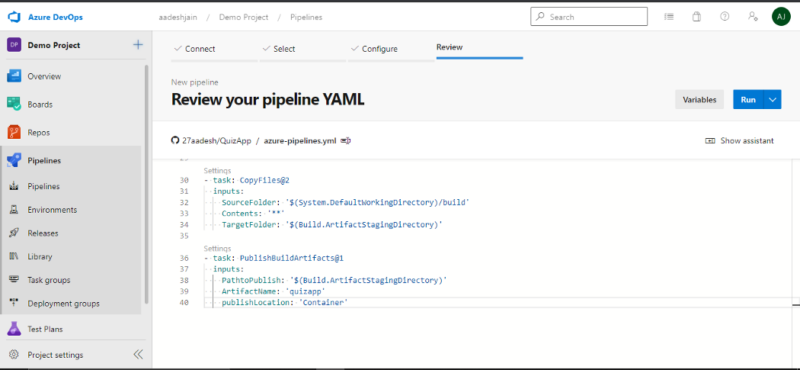
Task: Open Settings link above PublishBuildArtifacts task
Action: (x=217, y=249)
